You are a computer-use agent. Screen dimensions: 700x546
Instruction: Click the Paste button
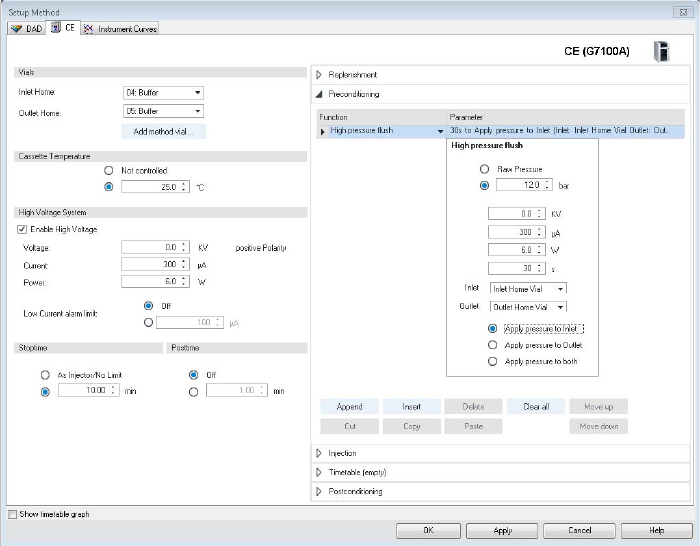[473, 426]
